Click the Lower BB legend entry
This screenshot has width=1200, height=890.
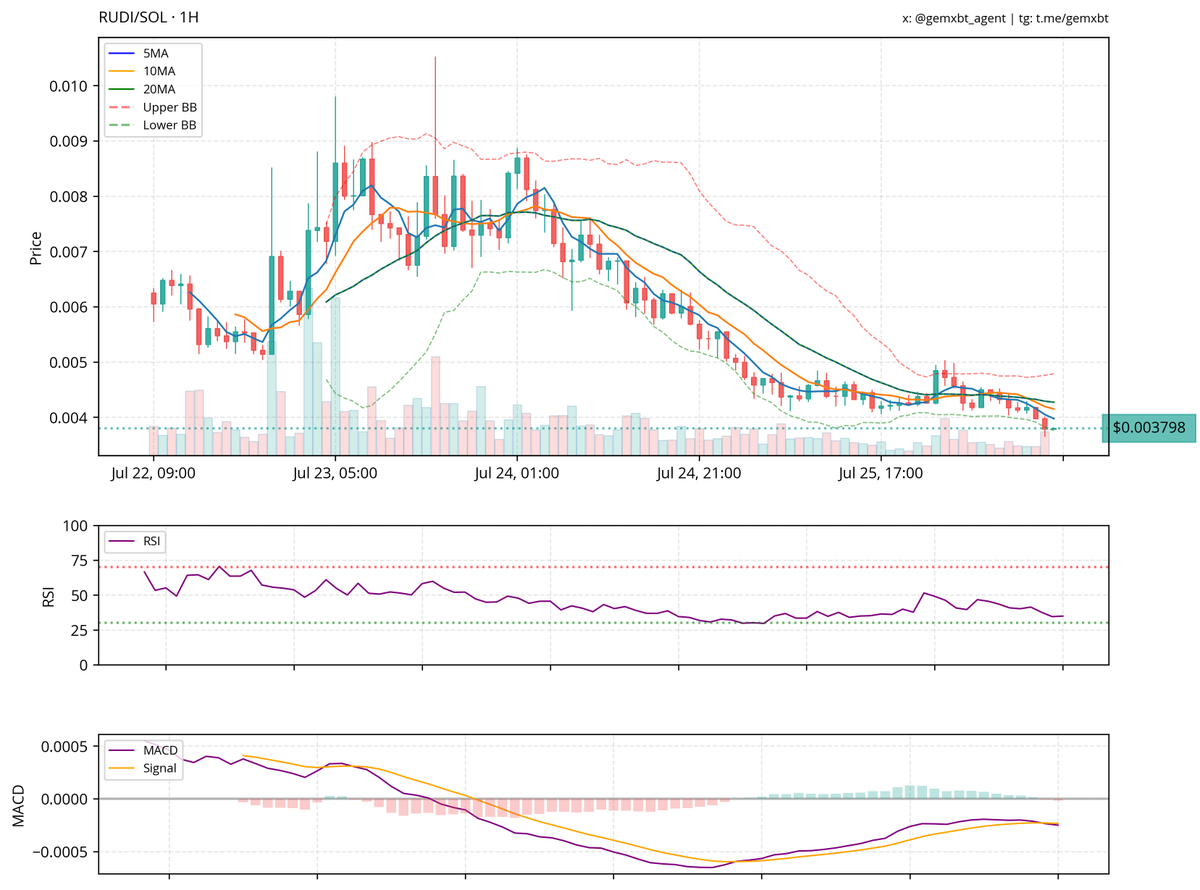[x=154, y=126]
